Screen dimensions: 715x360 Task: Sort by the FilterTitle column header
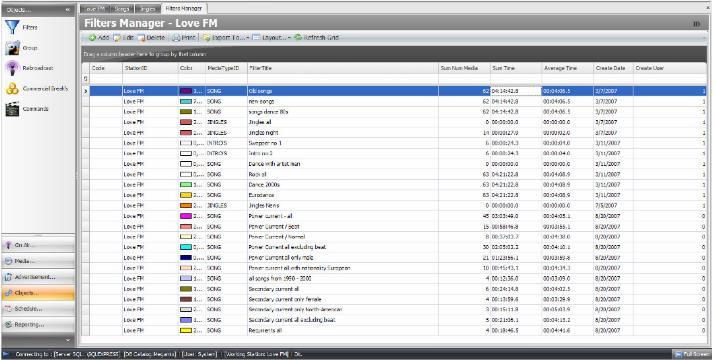[343, 68]
